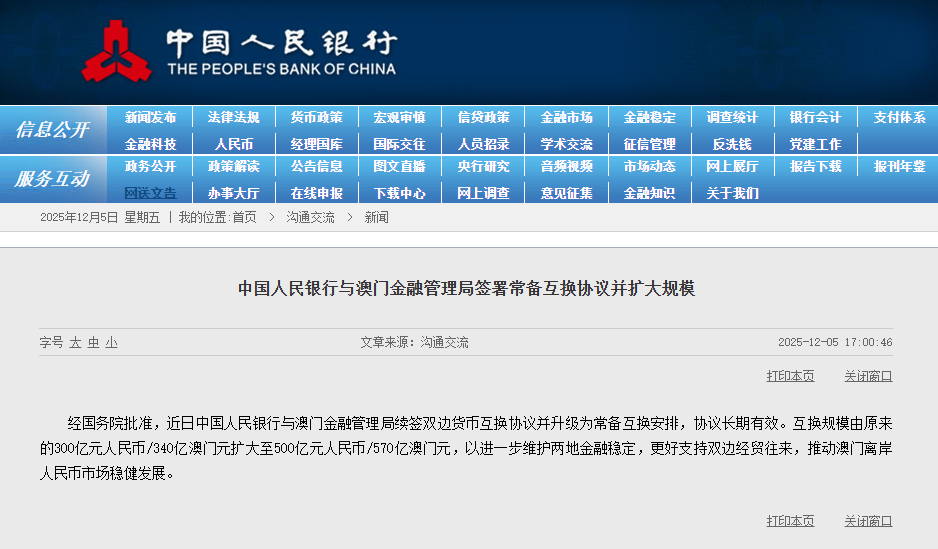Viewport: 938px width, 549px height.
Task: Go to 金融市场 section
Action: pyautogui.click(x=566, y=117)
